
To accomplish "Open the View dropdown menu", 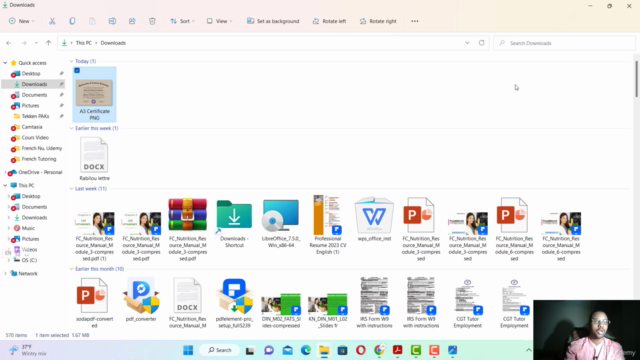I will pos(219,21).
